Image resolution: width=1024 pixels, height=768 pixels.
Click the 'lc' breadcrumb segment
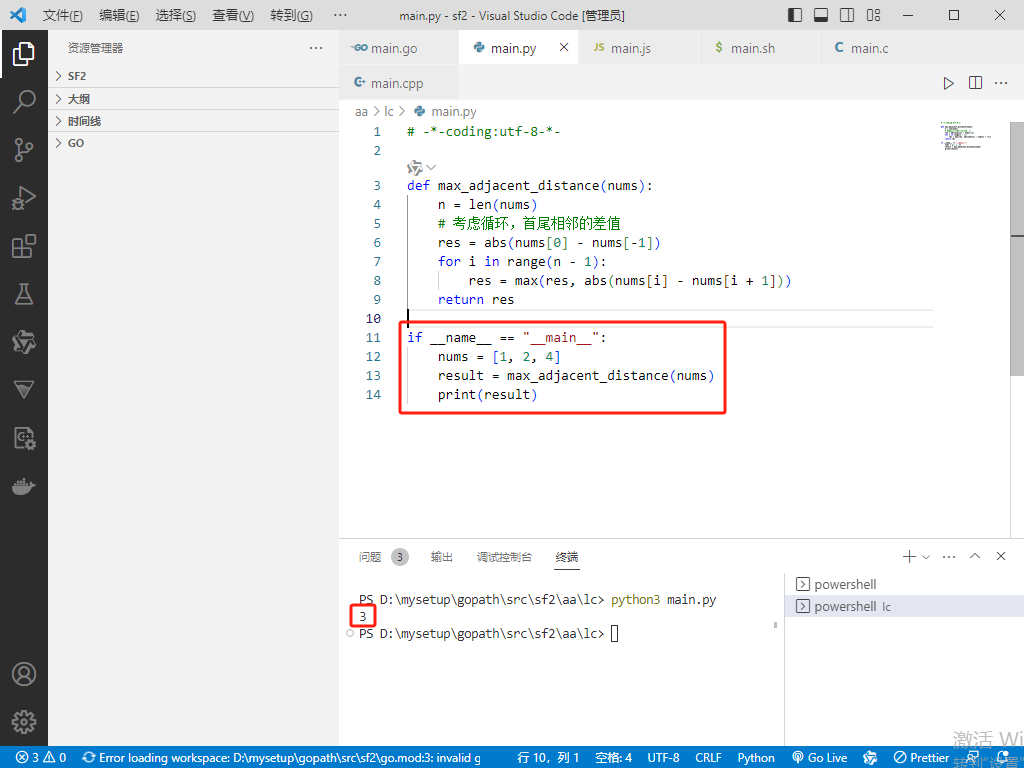point(389,112)
